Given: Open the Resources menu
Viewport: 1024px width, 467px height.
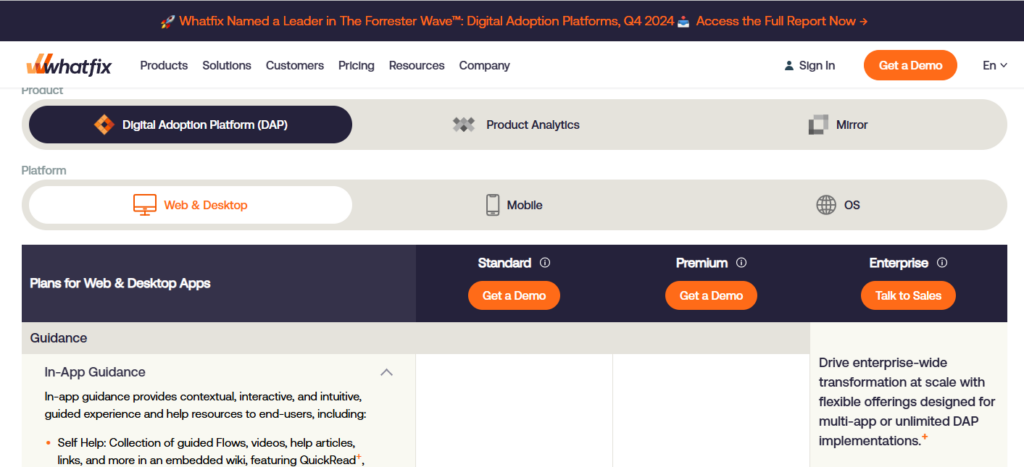Looking at the screenshot, I should point(417,65).
